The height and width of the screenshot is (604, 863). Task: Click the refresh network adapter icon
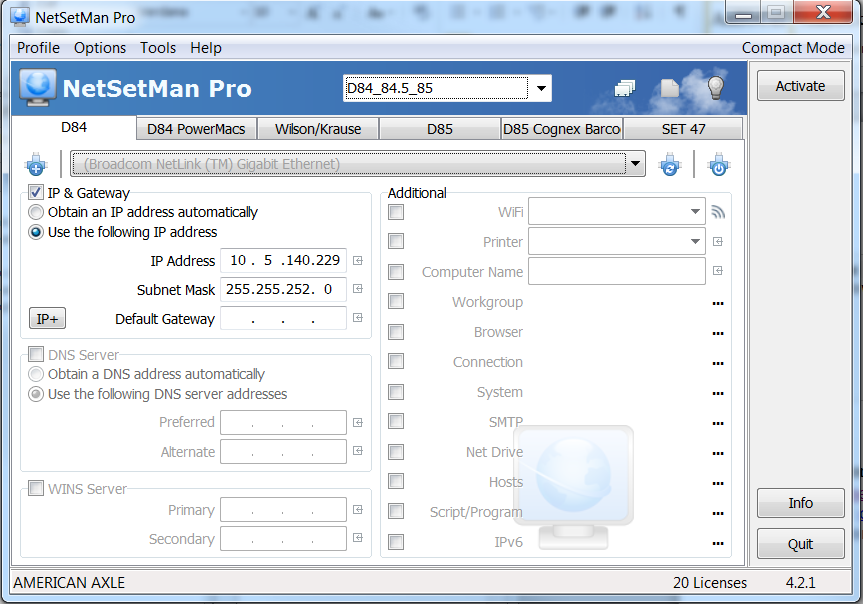670,164
